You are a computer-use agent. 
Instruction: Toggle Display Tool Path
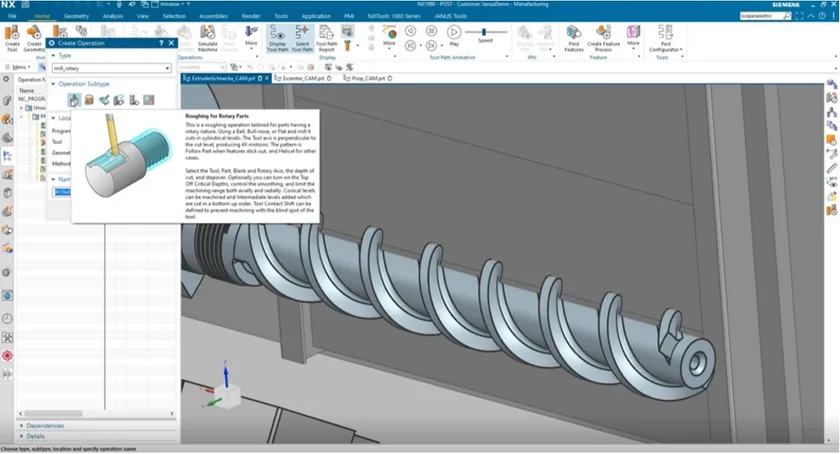[278, 39]
